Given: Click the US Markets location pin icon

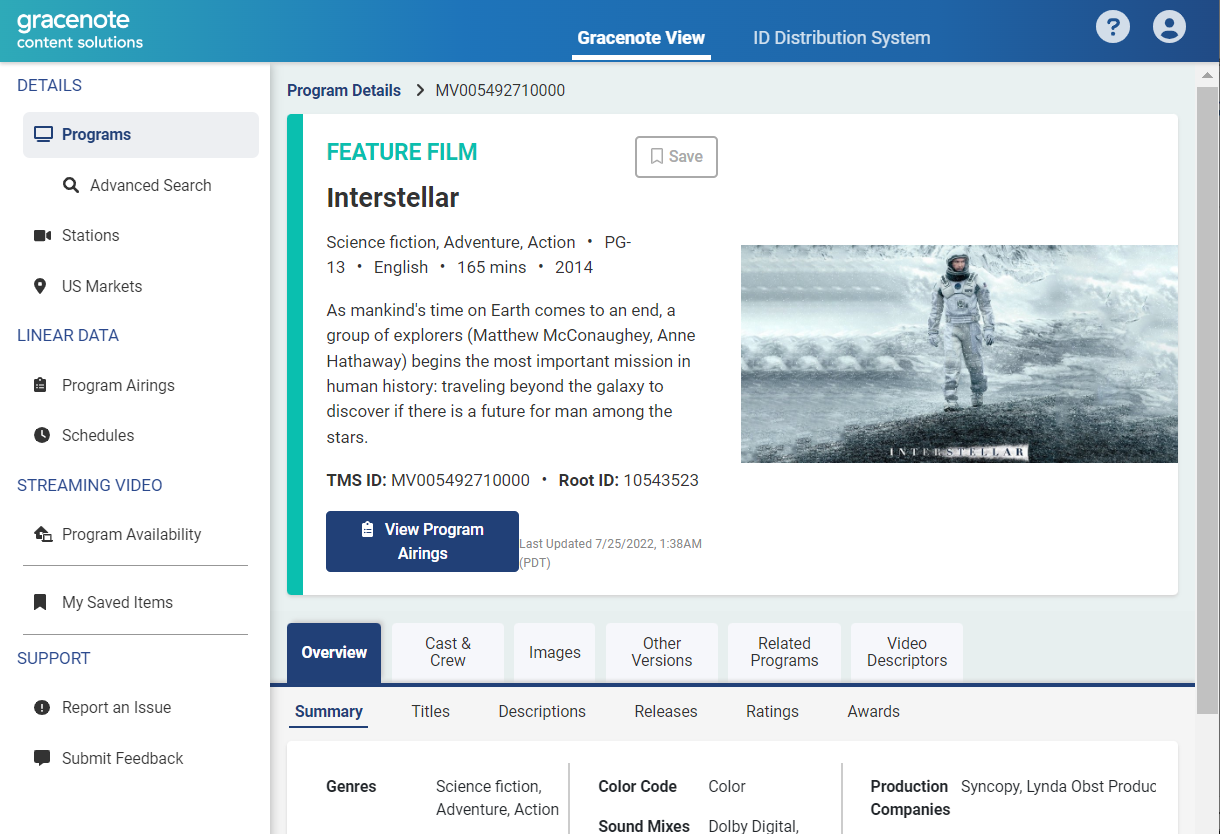Looking at the screenshot, I should 40,287.
